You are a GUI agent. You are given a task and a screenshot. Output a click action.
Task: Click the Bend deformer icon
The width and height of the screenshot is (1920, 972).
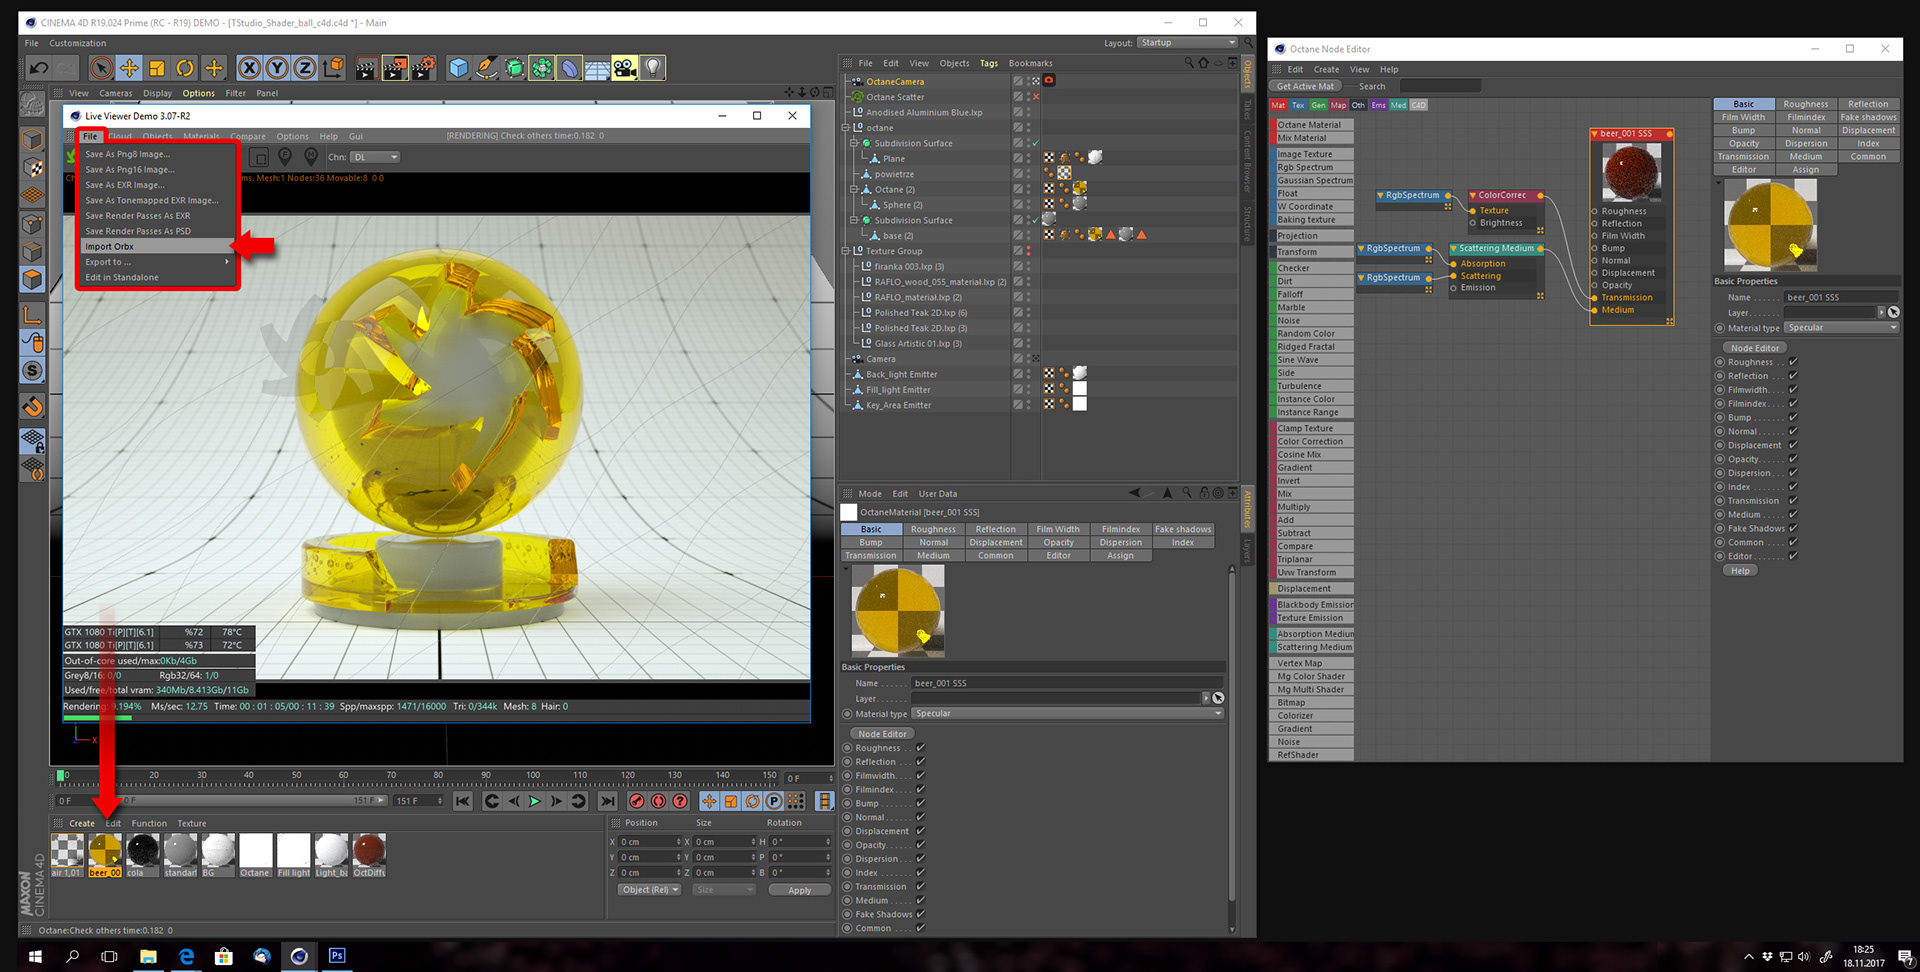pyautogui.click(x=569, y=68)
